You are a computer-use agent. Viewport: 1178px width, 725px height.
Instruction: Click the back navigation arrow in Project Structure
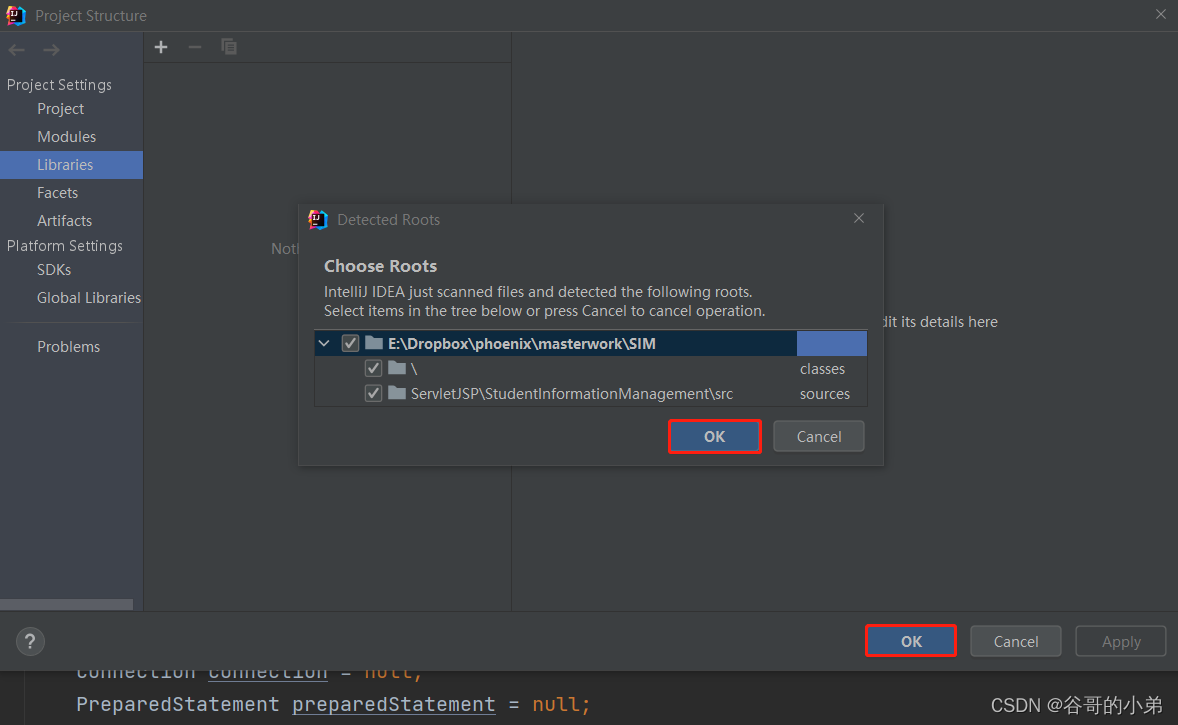pos(17,50)
